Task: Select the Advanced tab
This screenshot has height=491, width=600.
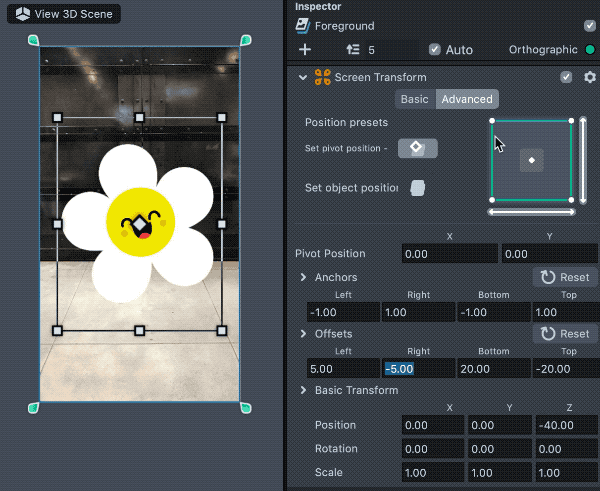Action: 467,99
